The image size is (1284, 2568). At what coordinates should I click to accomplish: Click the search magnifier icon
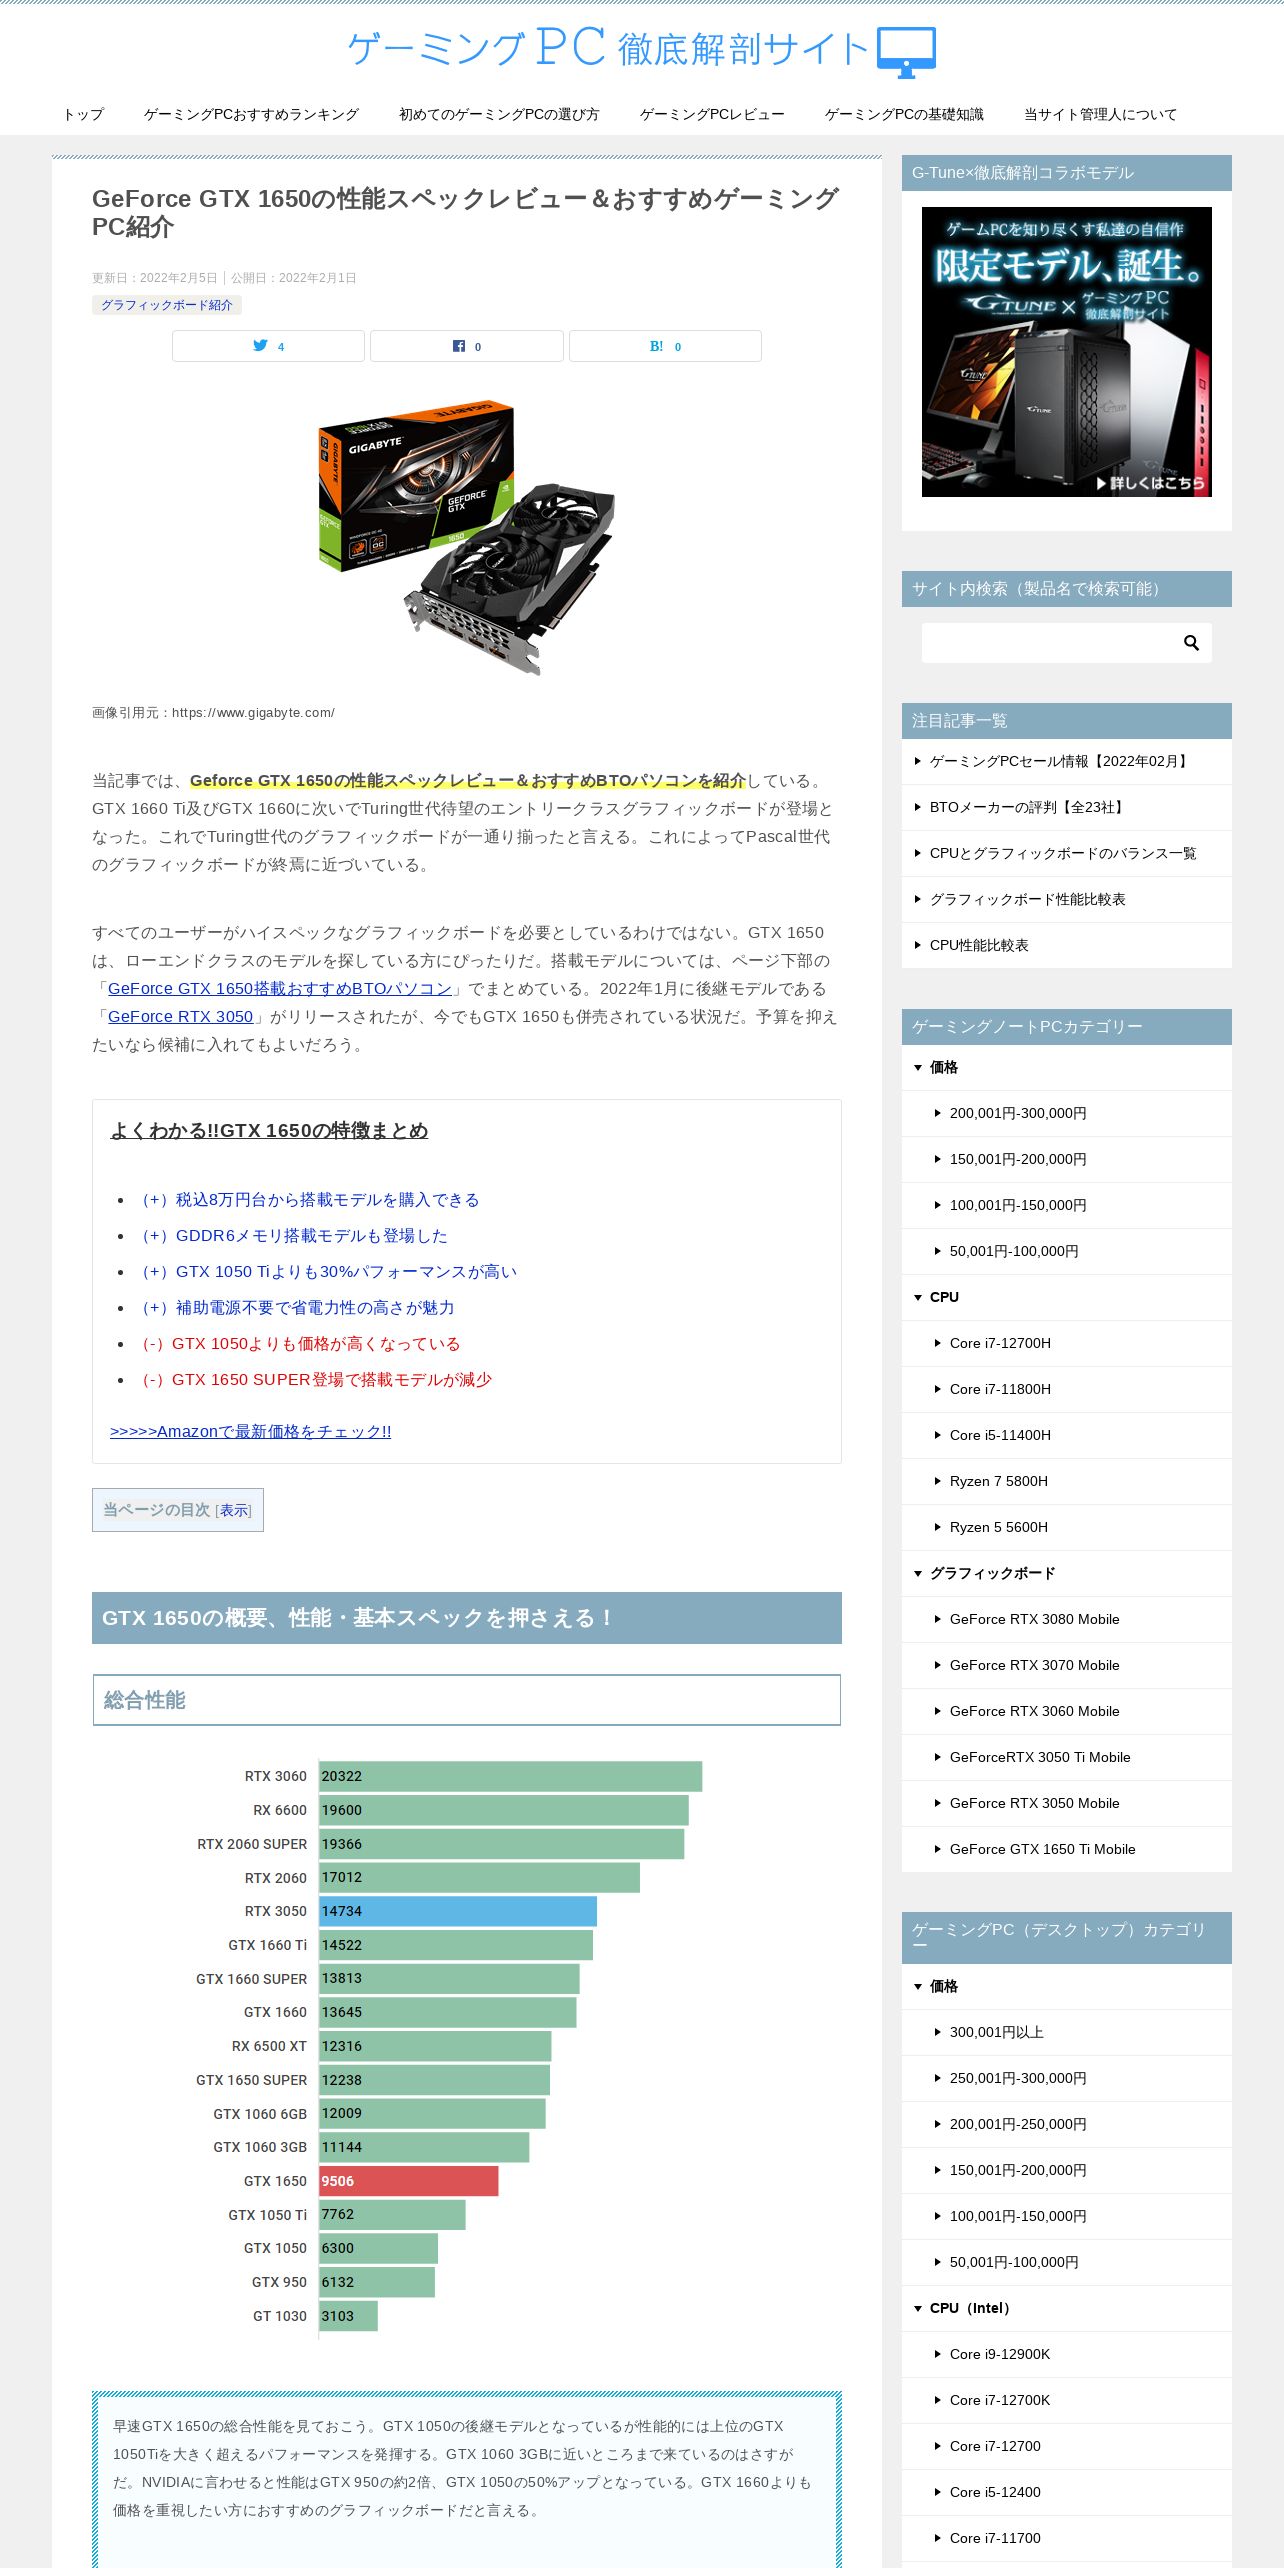point(1191,643)
